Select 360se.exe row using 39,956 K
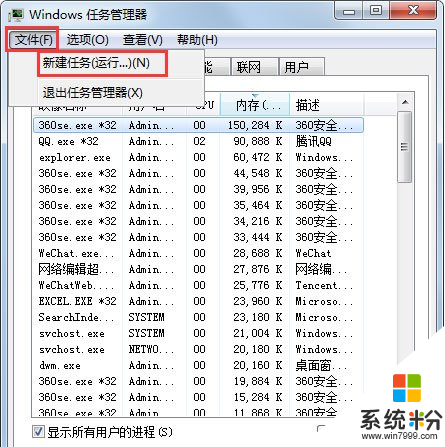The image size is (445, 447). (x=198, y=189)
